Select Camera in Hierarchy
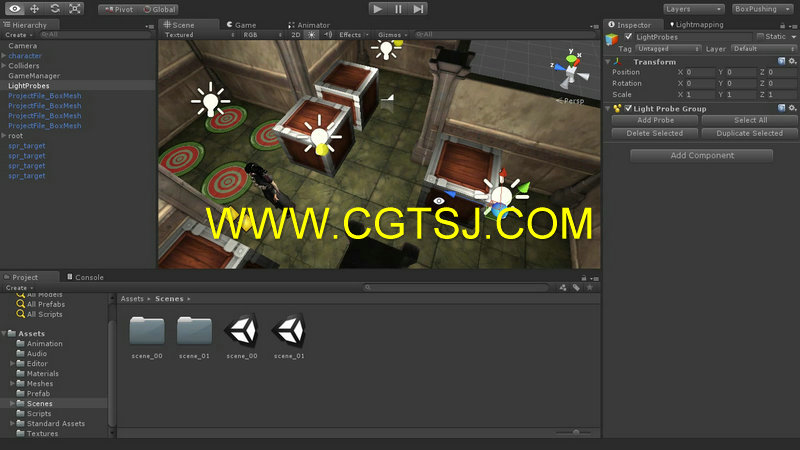The image size is (800, 450). [22, 45]
